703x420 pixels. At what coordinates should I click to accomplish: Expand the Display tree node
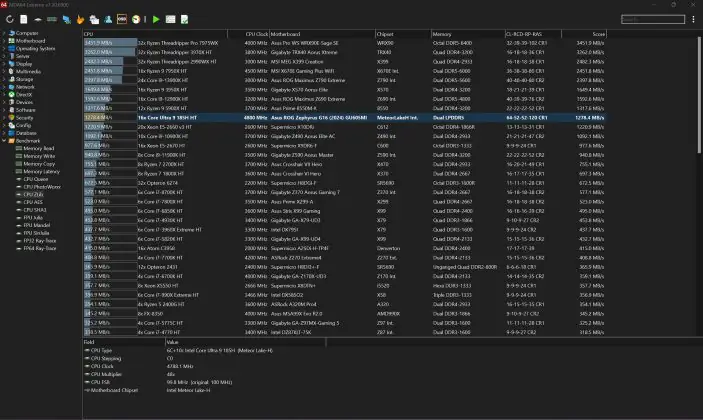click(x=4, y=64)
